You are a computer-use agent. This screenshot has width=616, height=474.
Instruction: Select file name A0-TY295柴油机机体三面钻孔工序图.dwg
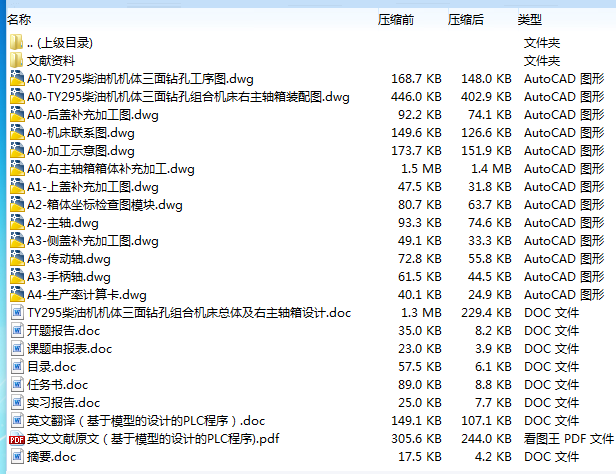[x=140, y=79]
